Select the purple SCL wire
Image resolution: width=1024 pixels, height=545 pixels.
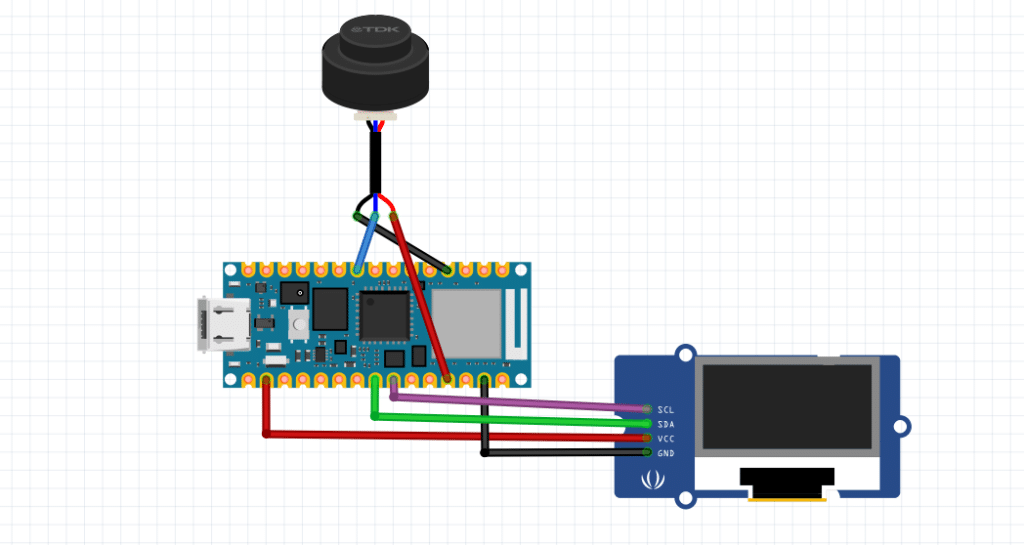point(522,403)
